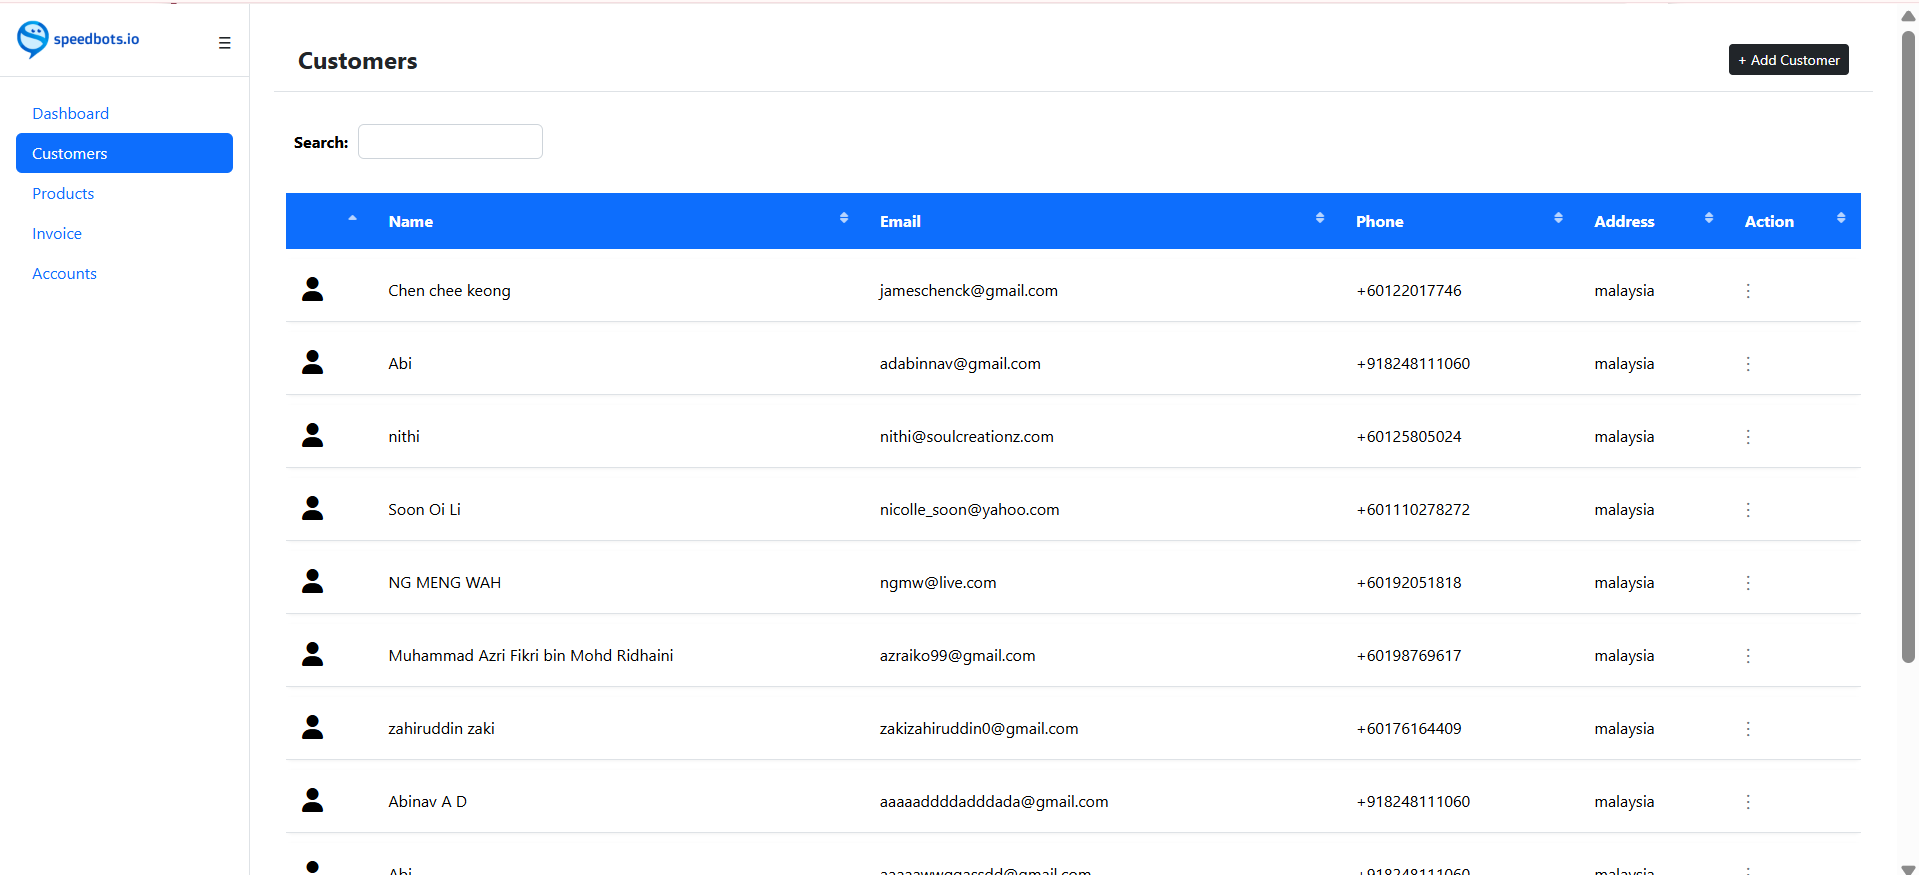Viewport: 1919px width, 875px height.
Task: Click email ngmw@live.com
Action: coord(938,583)
